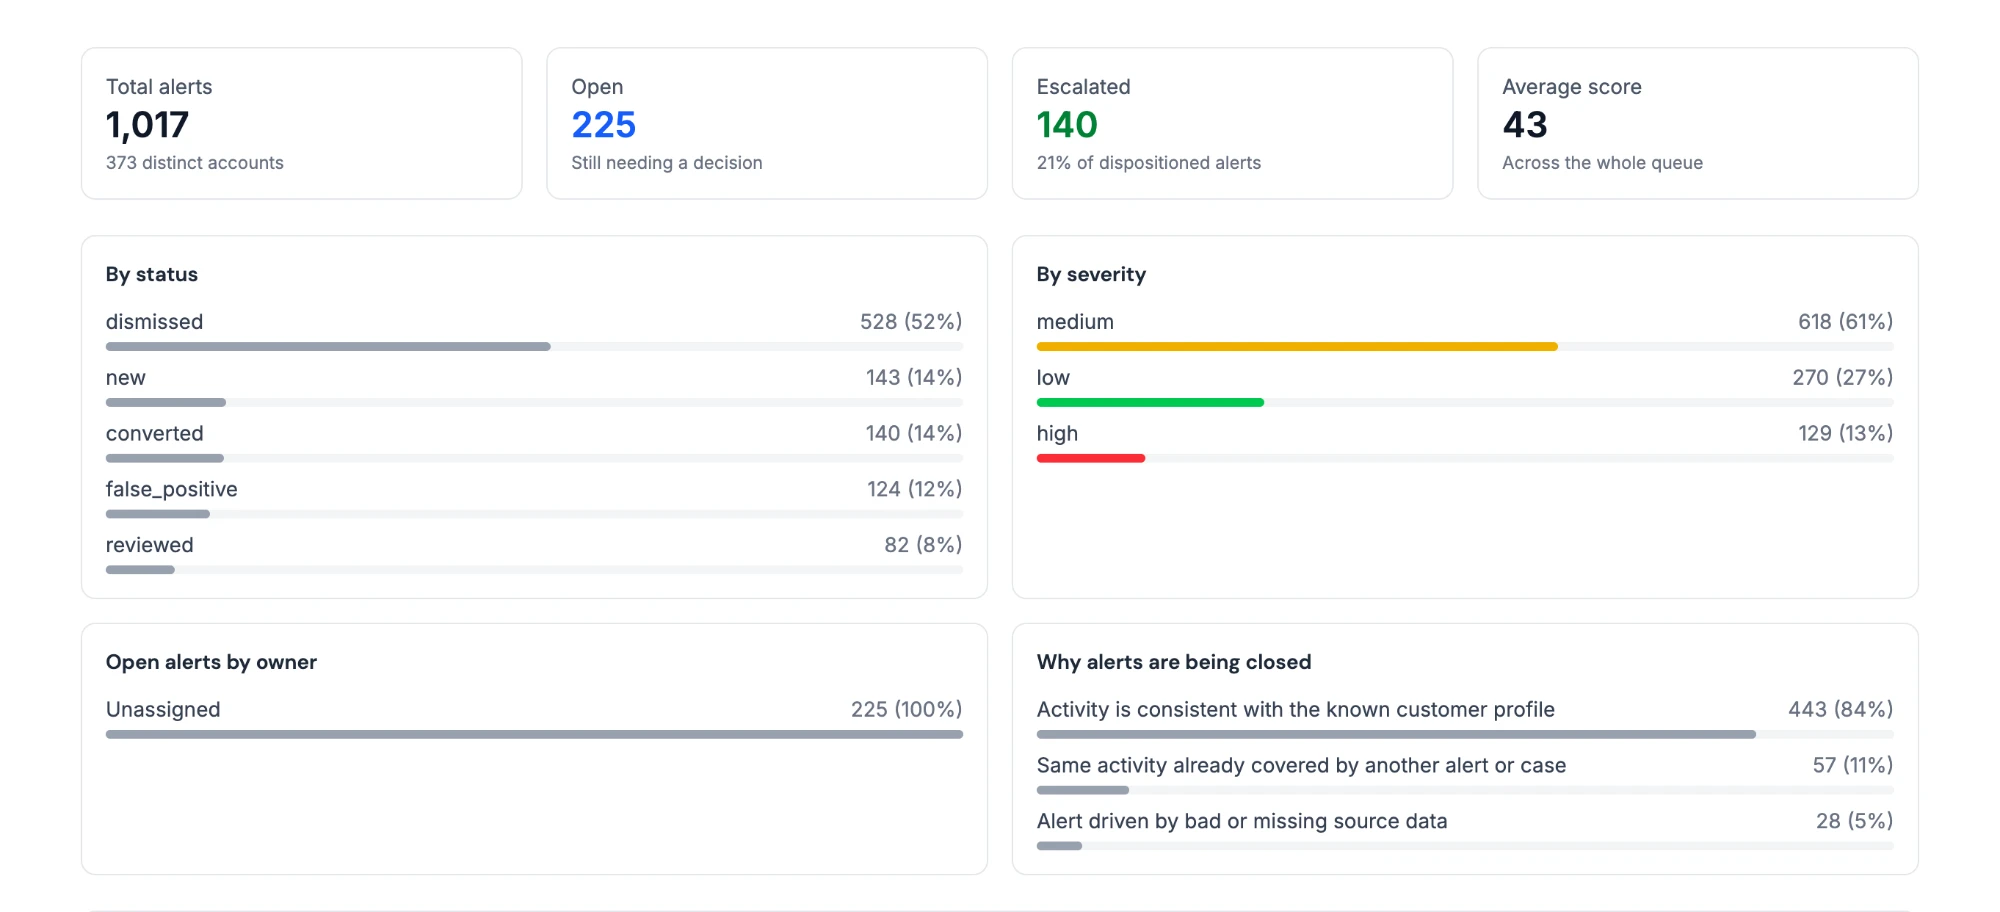
Task: Click the green low severity bar
Action: pos(1150,402)
